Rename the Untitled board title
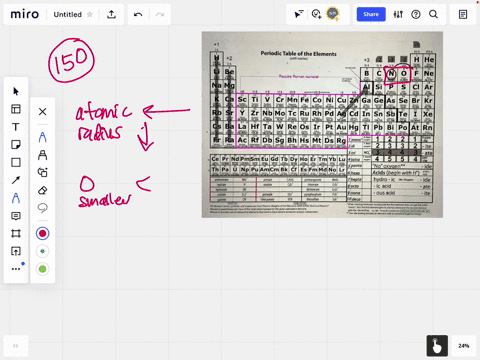 tap(68, 14)
